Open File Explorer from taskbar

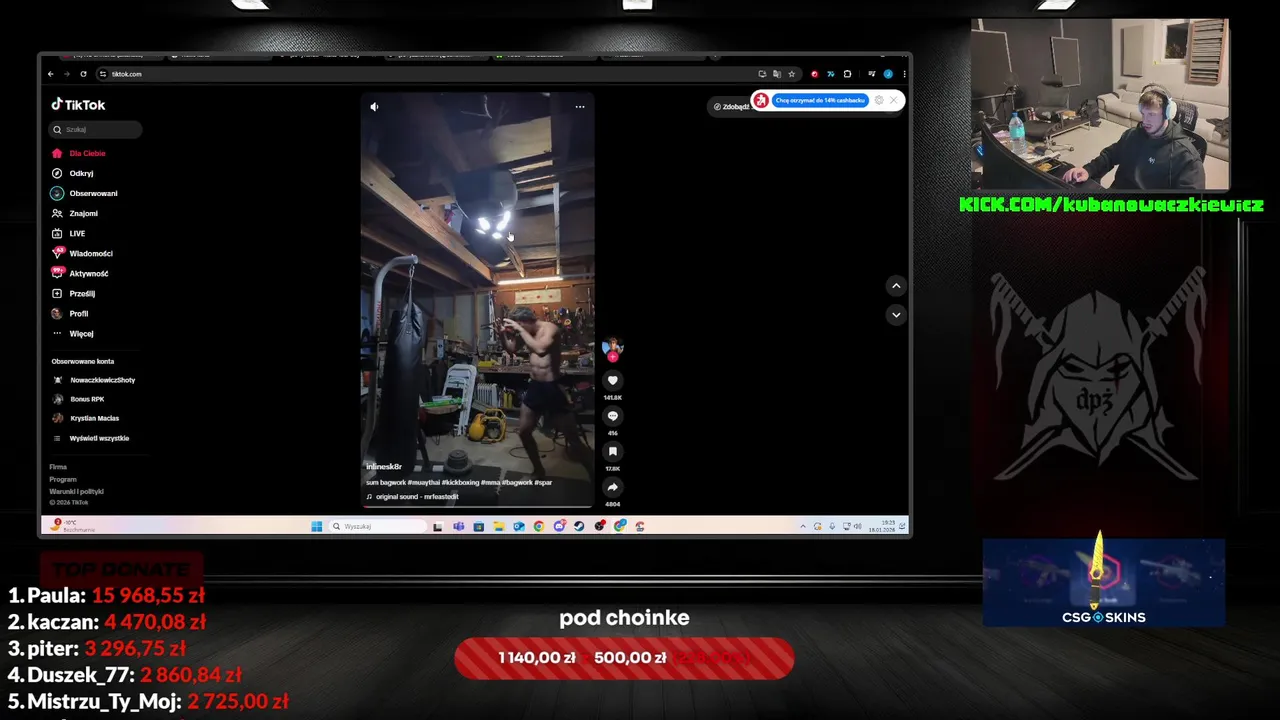point(499,526)
